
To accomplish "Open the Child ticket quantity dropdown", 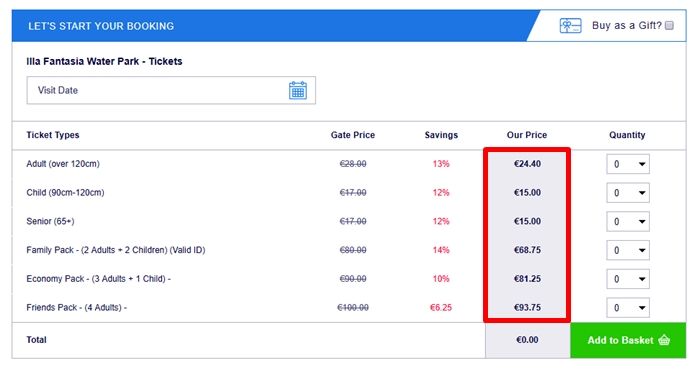I will pos(628,193).
